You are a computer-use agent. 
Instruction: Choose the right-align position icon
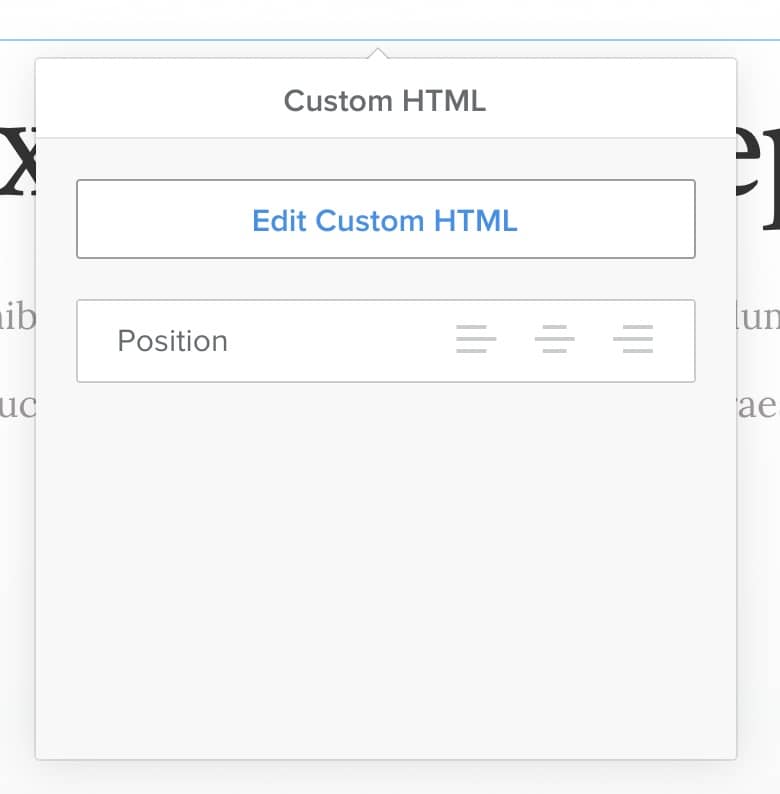tap(633, 340)
